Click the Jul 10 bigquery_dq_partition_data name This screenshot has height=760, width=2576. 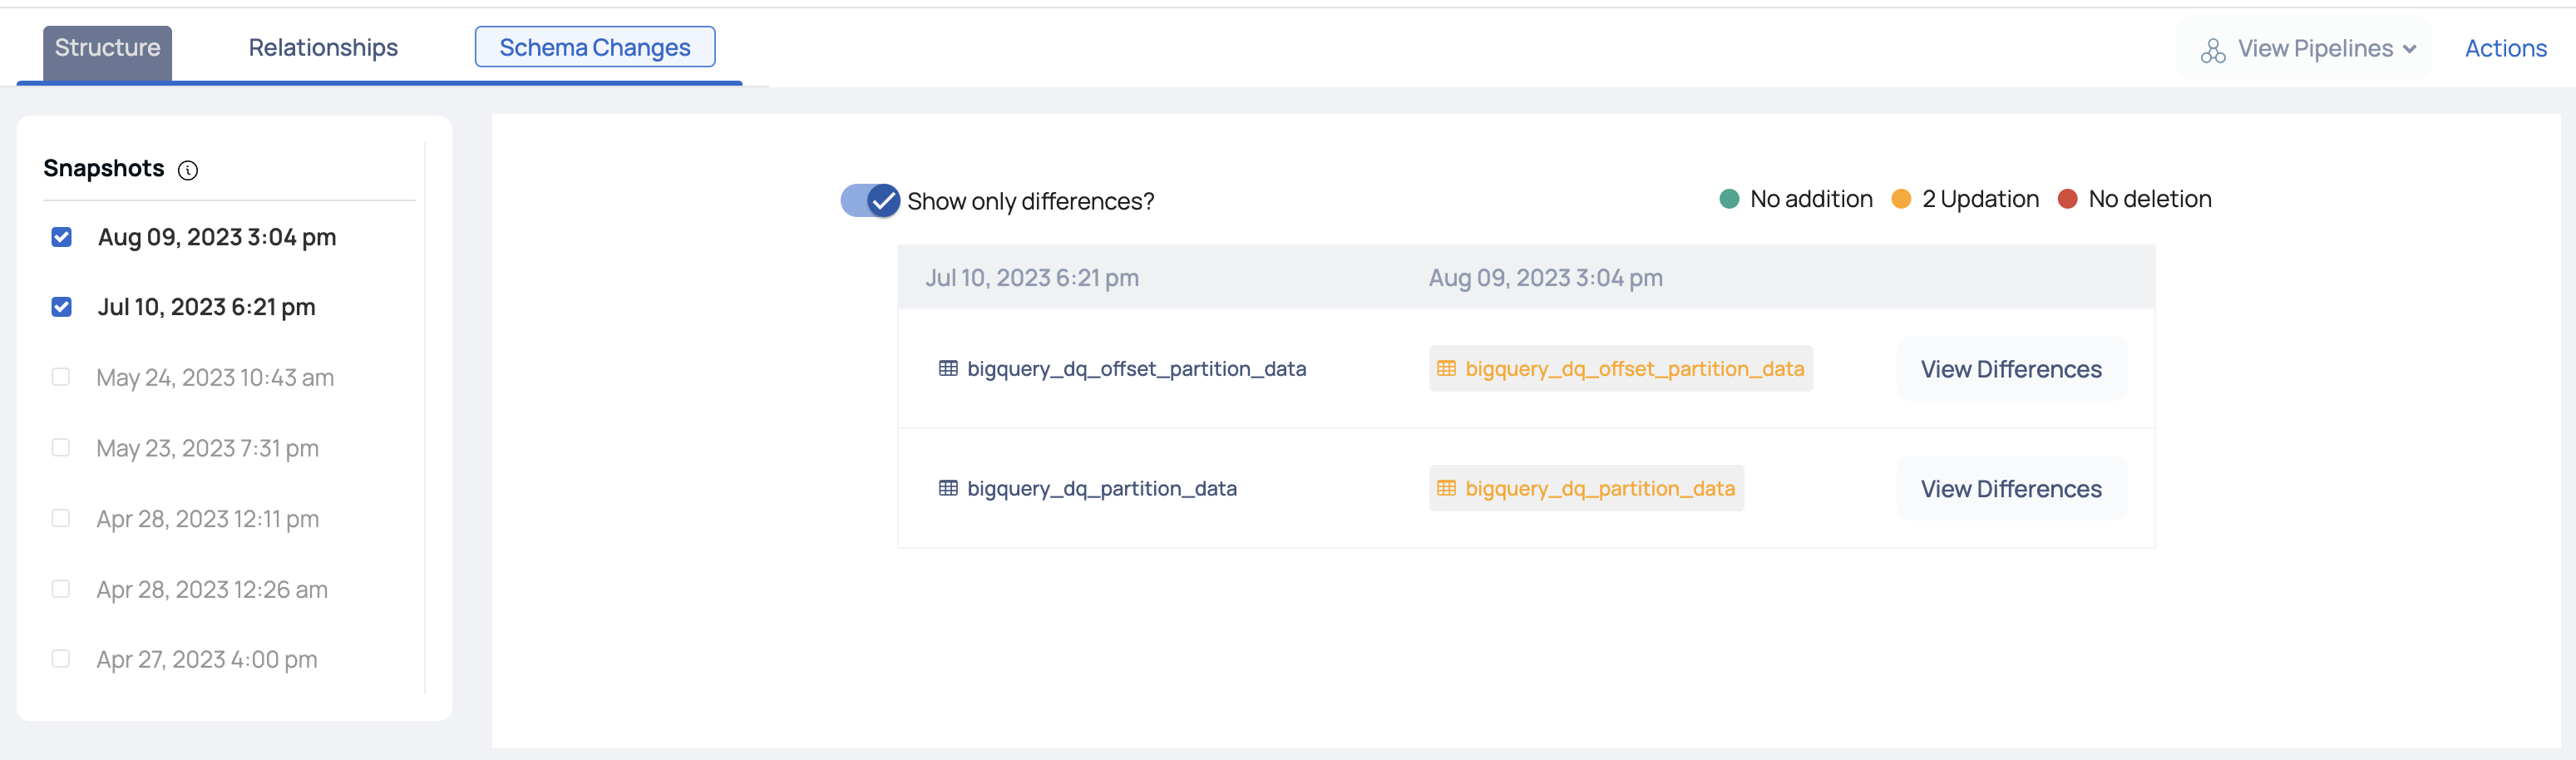(x=1102, y=489)
